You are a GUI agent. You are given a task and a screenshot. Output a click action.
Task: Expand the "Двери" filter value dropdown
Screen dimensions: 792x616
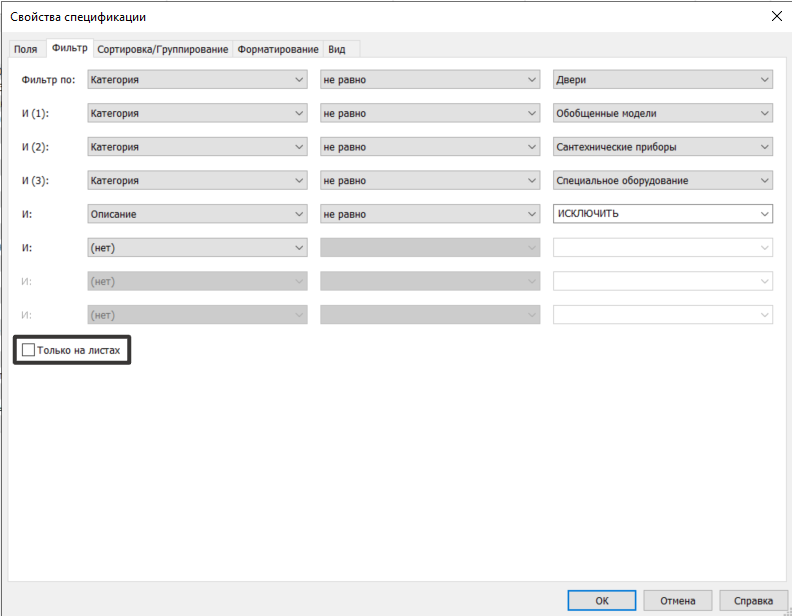click(663, 80)
